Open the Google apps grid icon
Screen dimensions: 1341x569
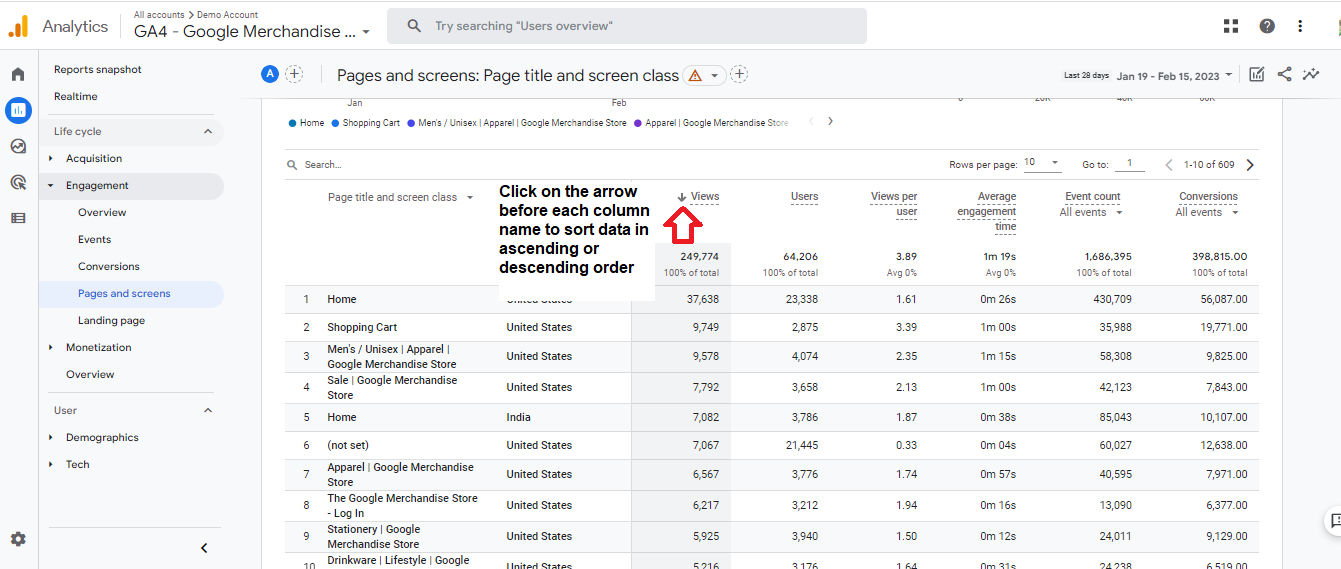coord(1231,26)
